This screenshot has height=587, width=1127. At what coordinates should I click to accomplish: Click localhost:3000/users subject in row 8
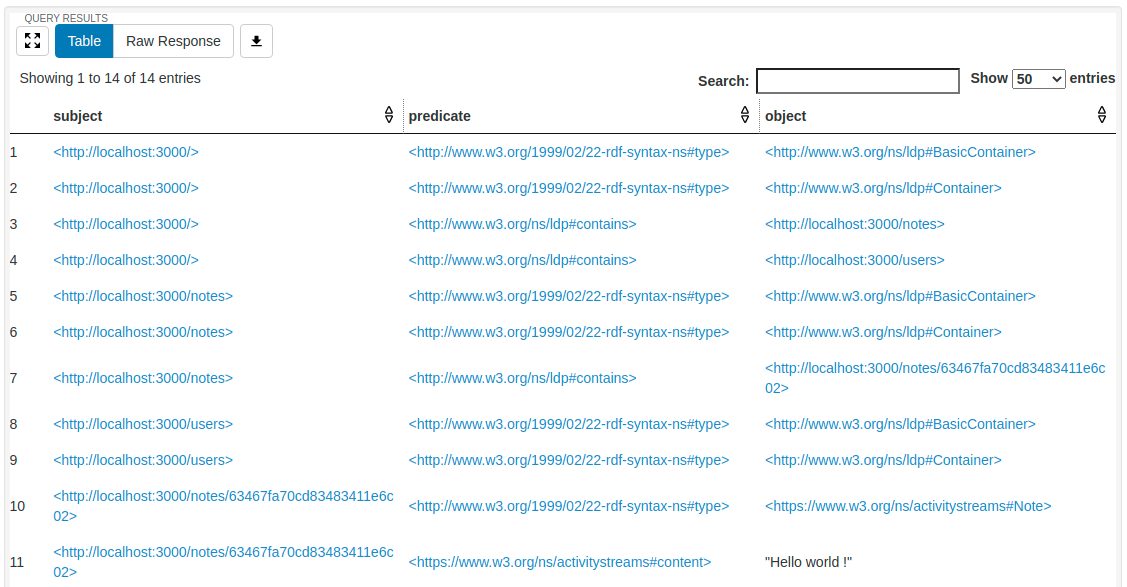[143, 424]
